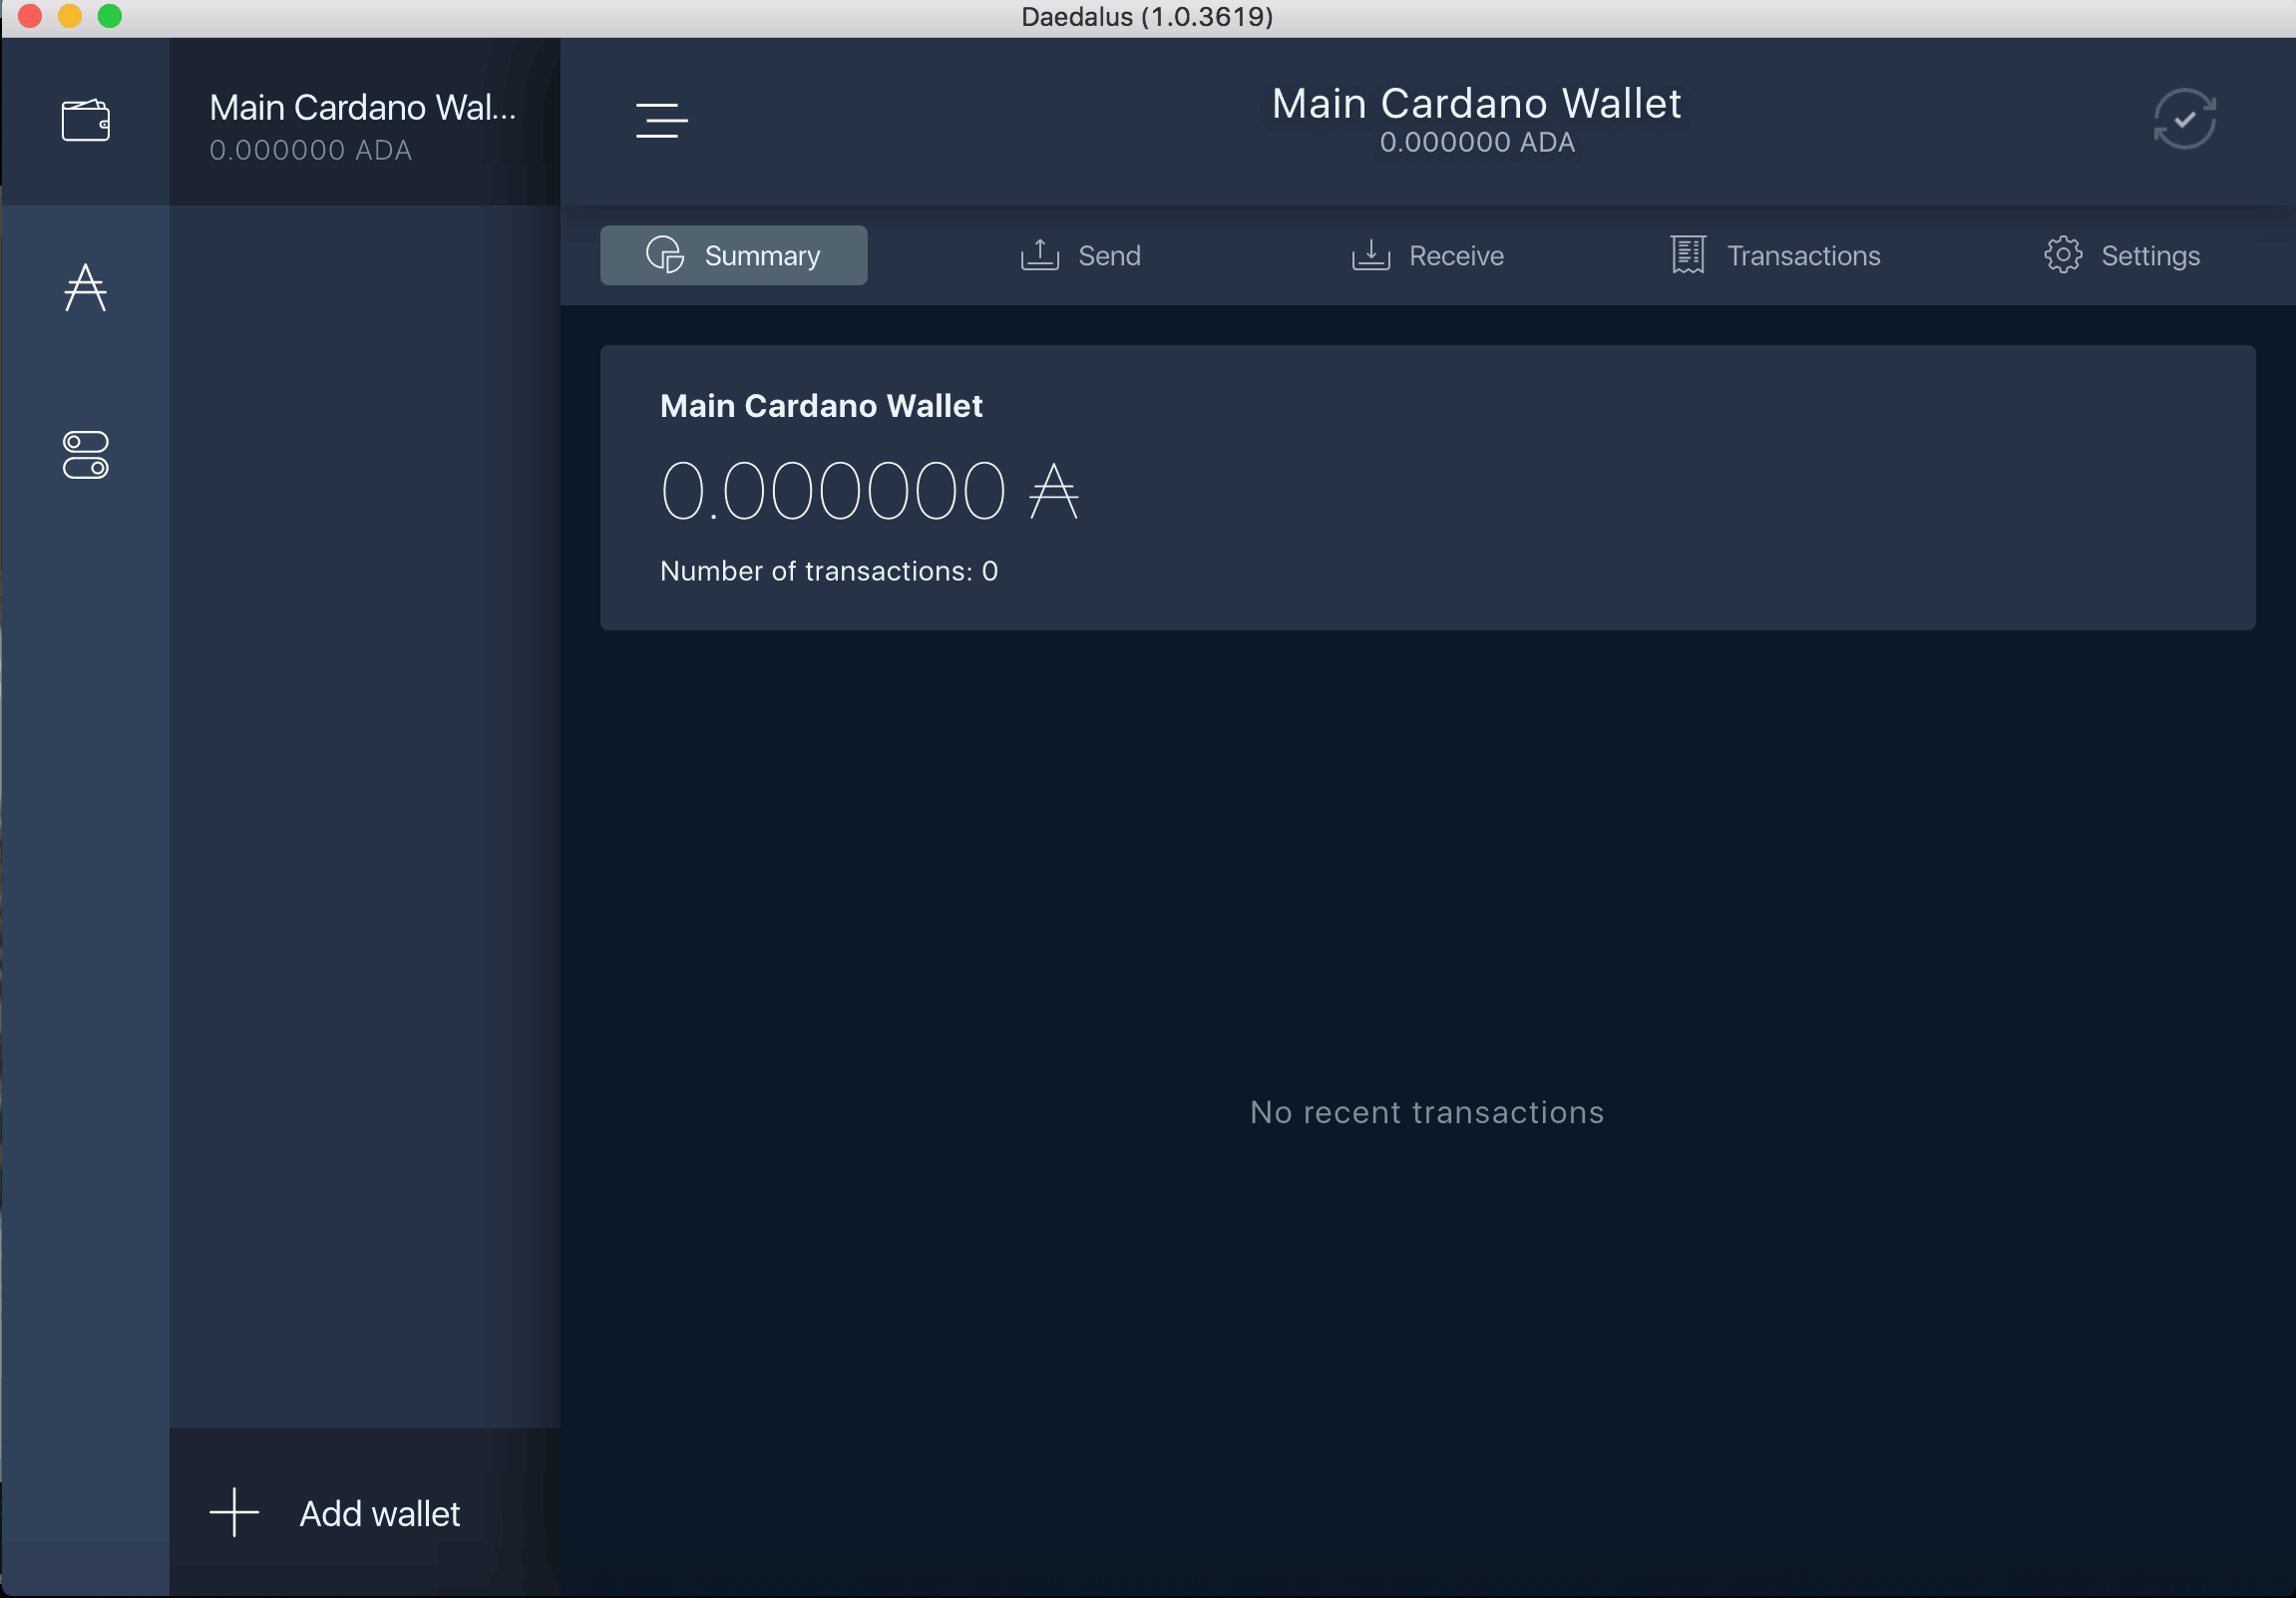Toggle the wallet display settings

[x=86, y=457]
